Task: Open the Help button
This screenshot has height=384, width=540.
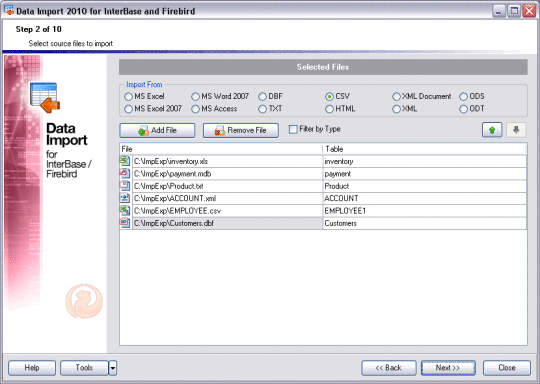Action: tap(32, 368)
